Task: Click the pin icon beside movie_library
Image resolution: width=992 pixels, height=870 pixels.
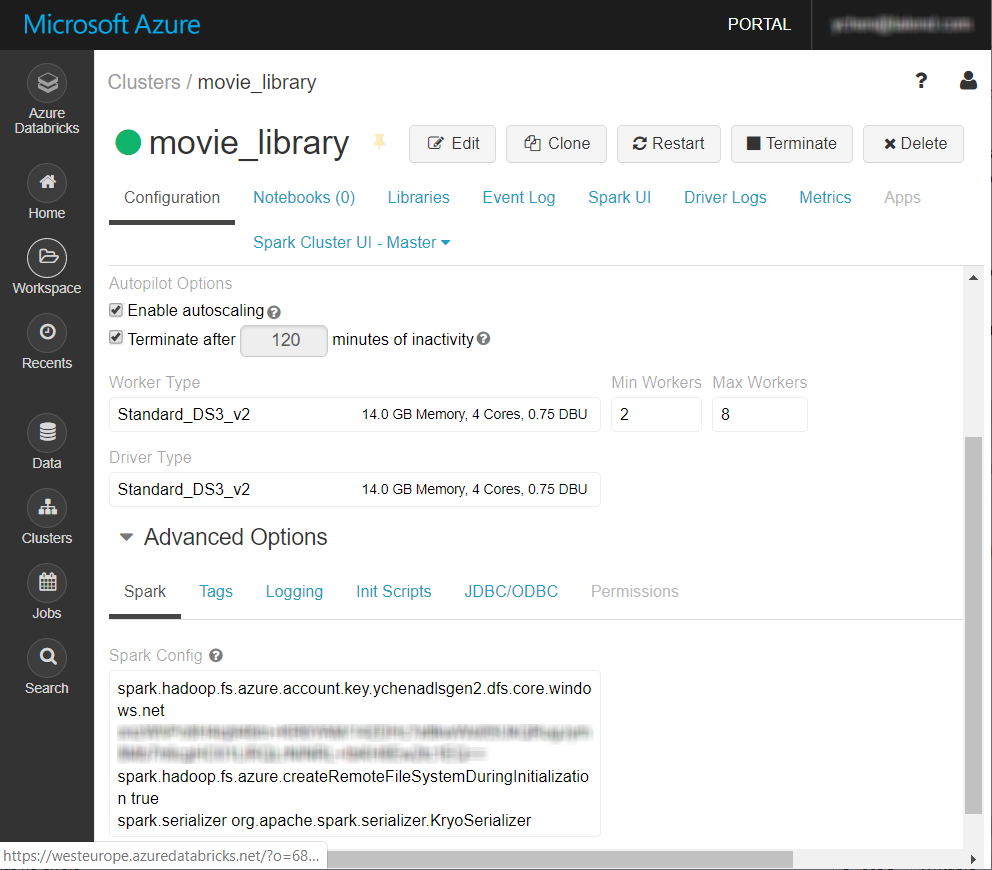Action: coord(379,142)
